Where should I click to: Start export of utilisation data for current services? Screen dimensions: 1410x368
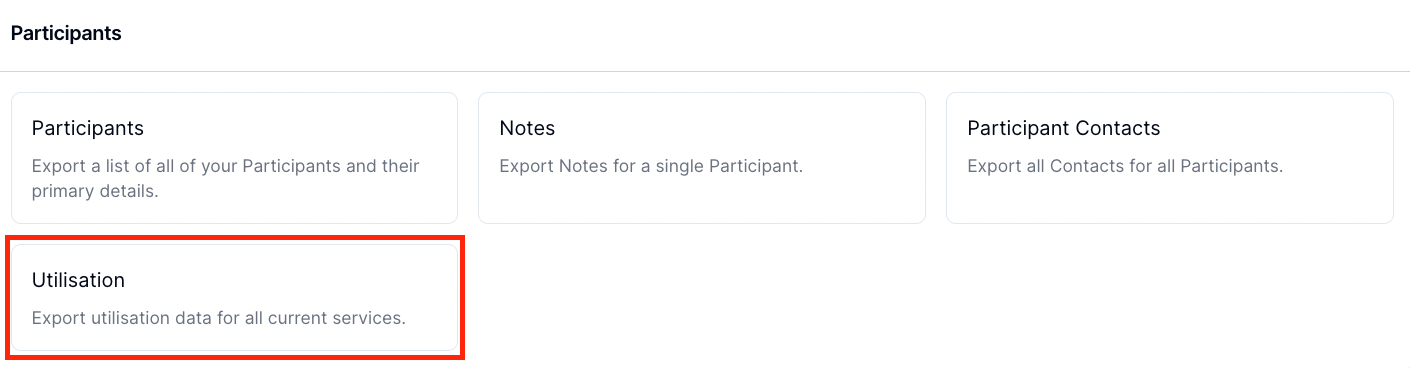(234, 297)
